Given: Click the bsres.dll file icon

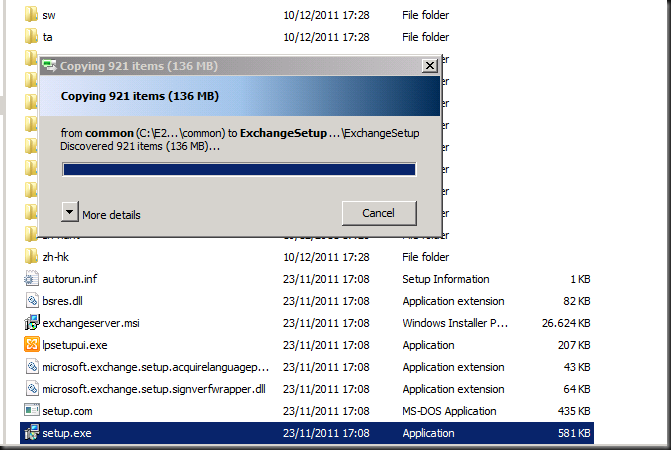Looking at the screenshot, I should (32, 301).
